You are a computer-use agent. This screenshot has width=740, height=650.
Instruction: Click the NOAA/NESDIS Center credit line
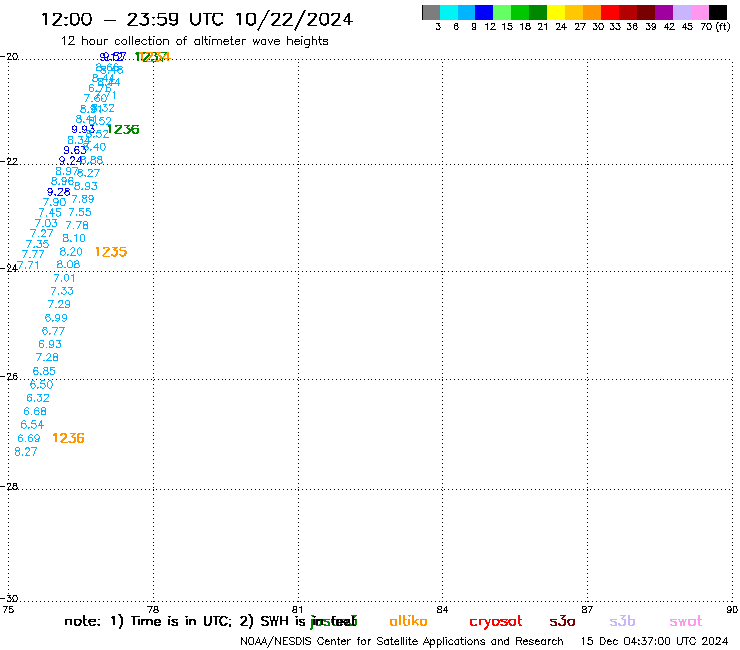pyautogui.click(x=402, y=642)
